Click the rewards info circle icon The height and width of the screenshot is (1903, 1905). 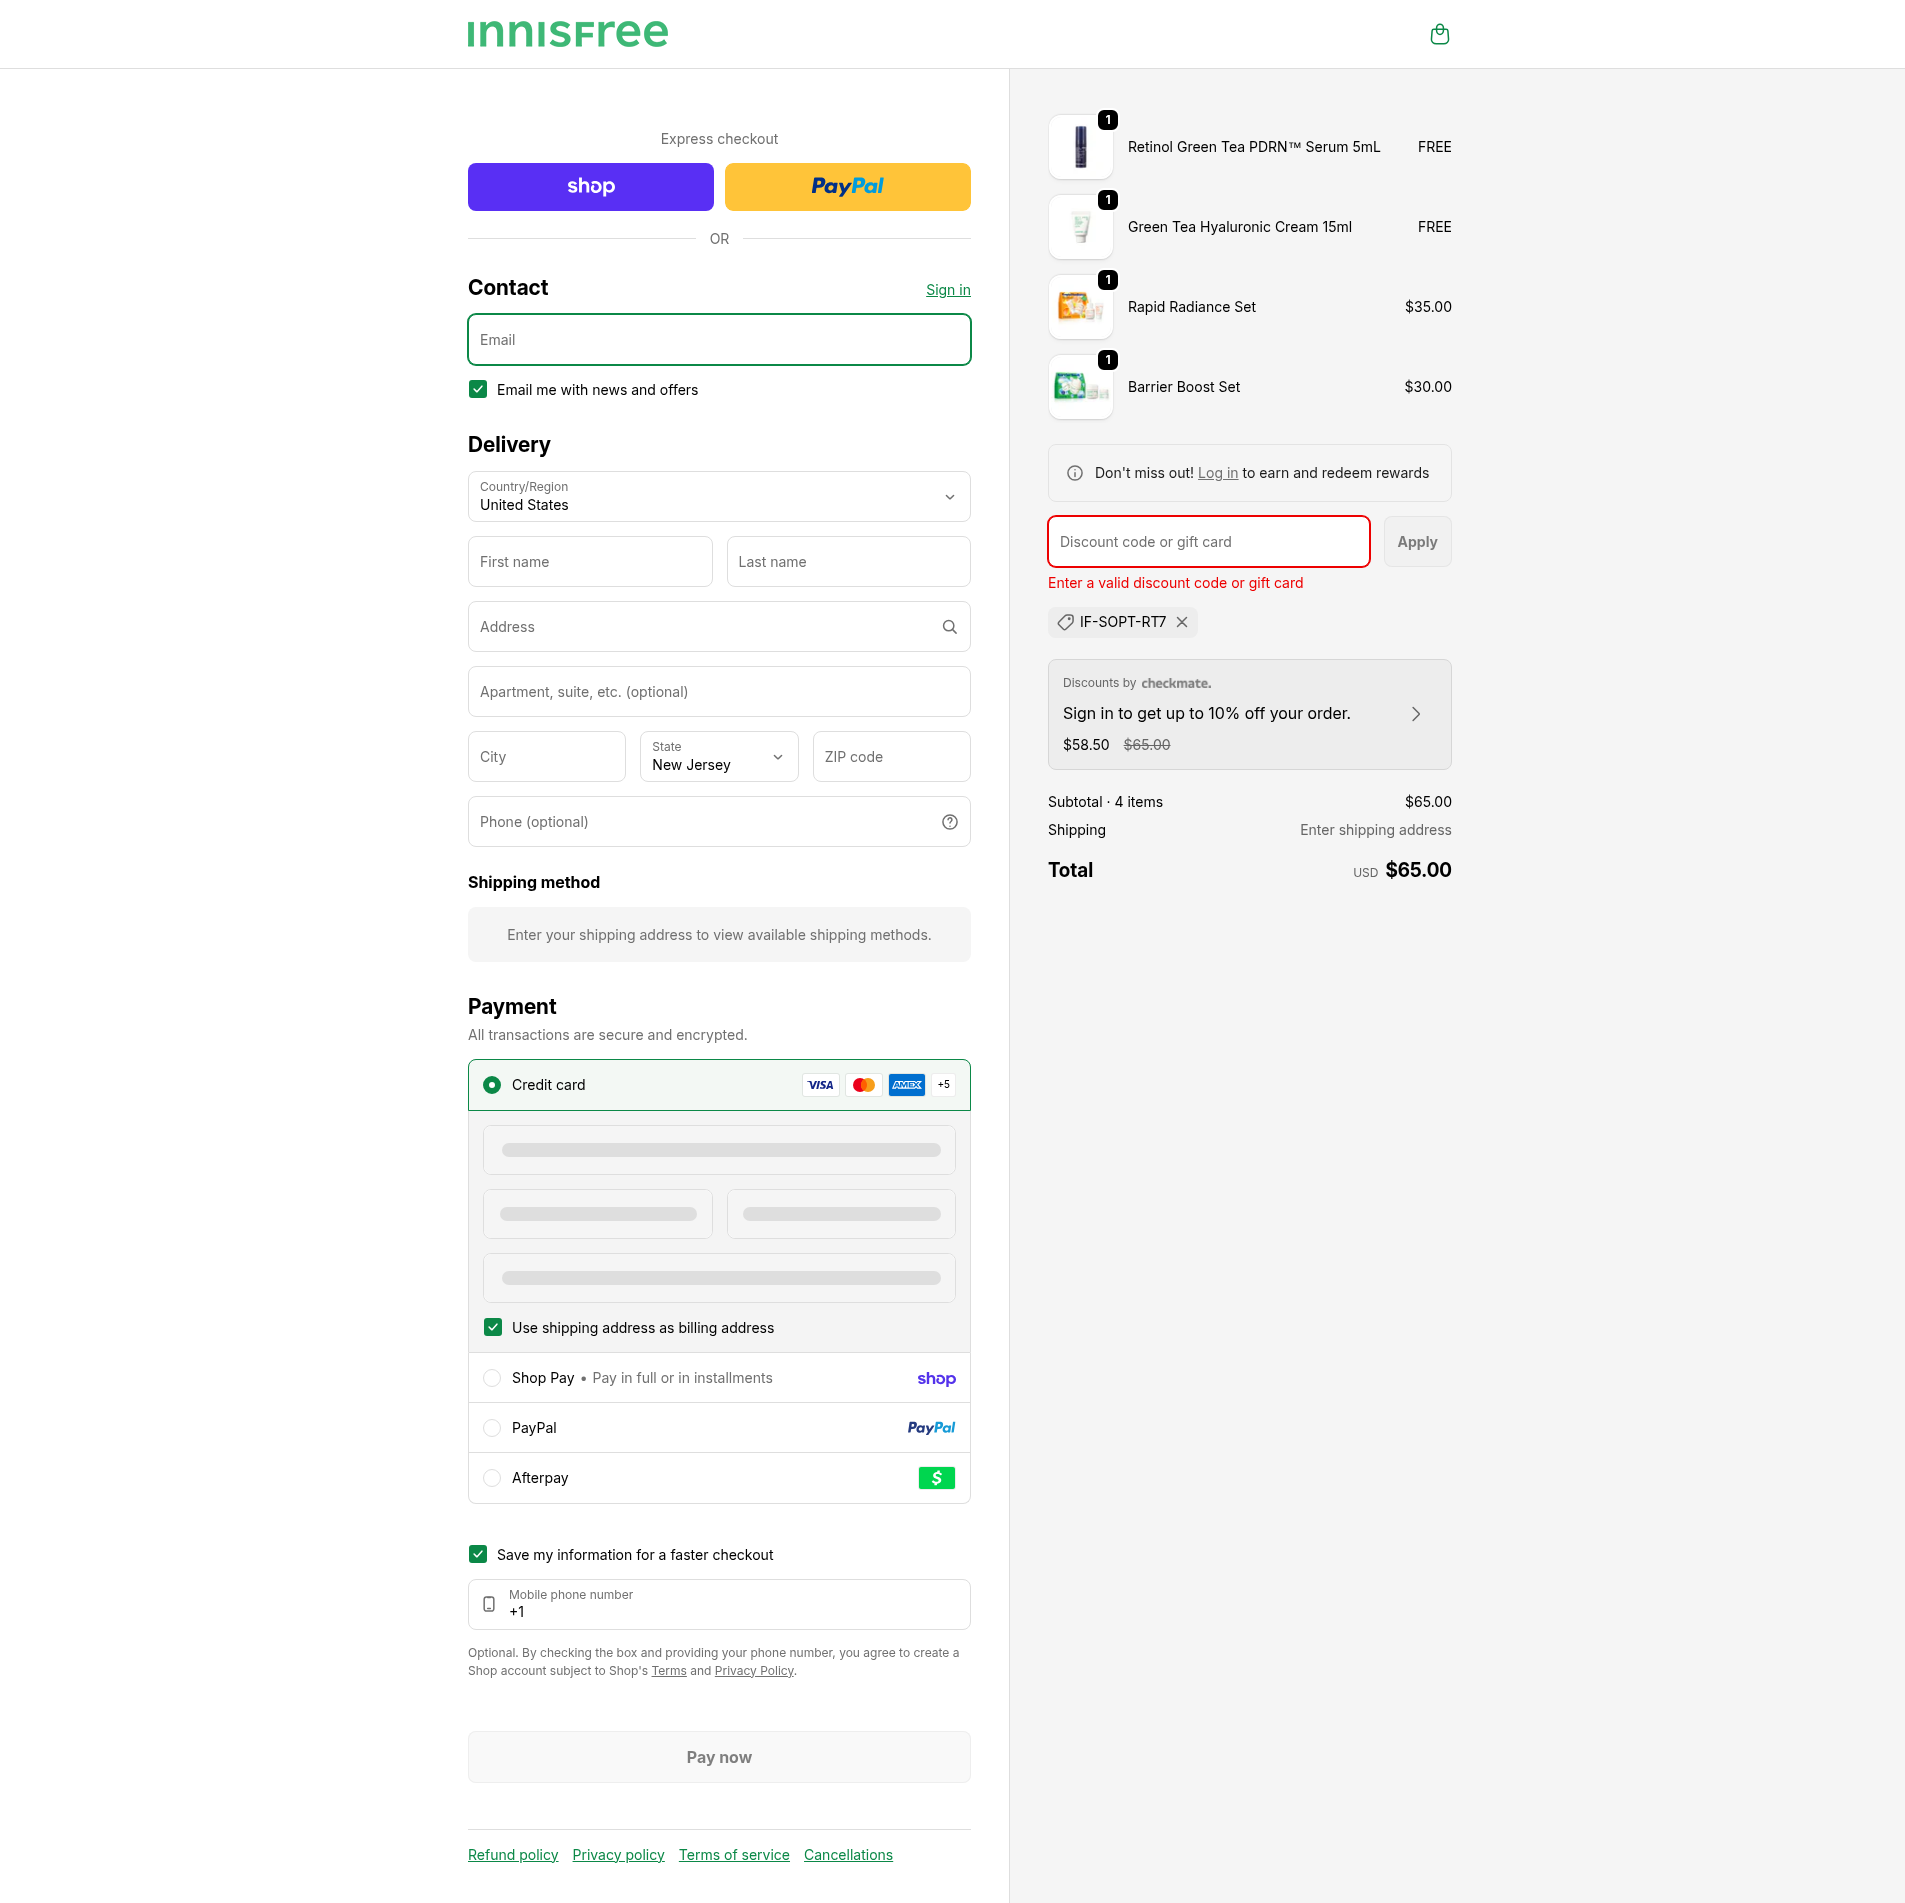1074,473
